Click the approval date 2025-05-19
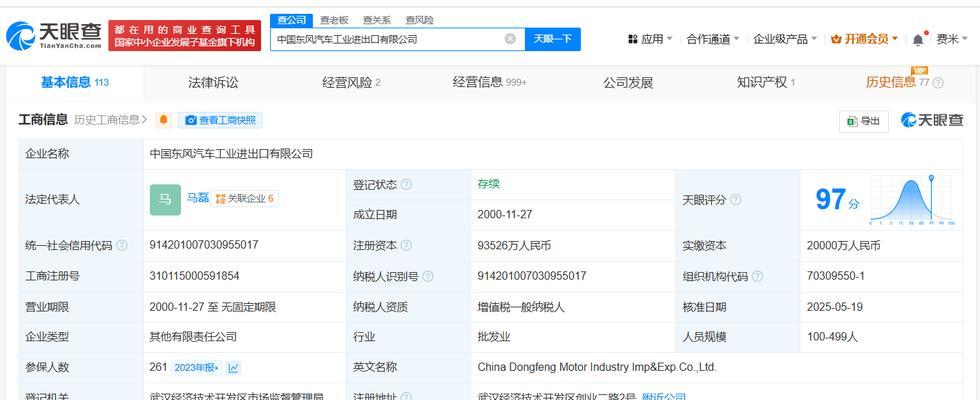The width and height of the screenshot is (980, 400). coord(834,307)
